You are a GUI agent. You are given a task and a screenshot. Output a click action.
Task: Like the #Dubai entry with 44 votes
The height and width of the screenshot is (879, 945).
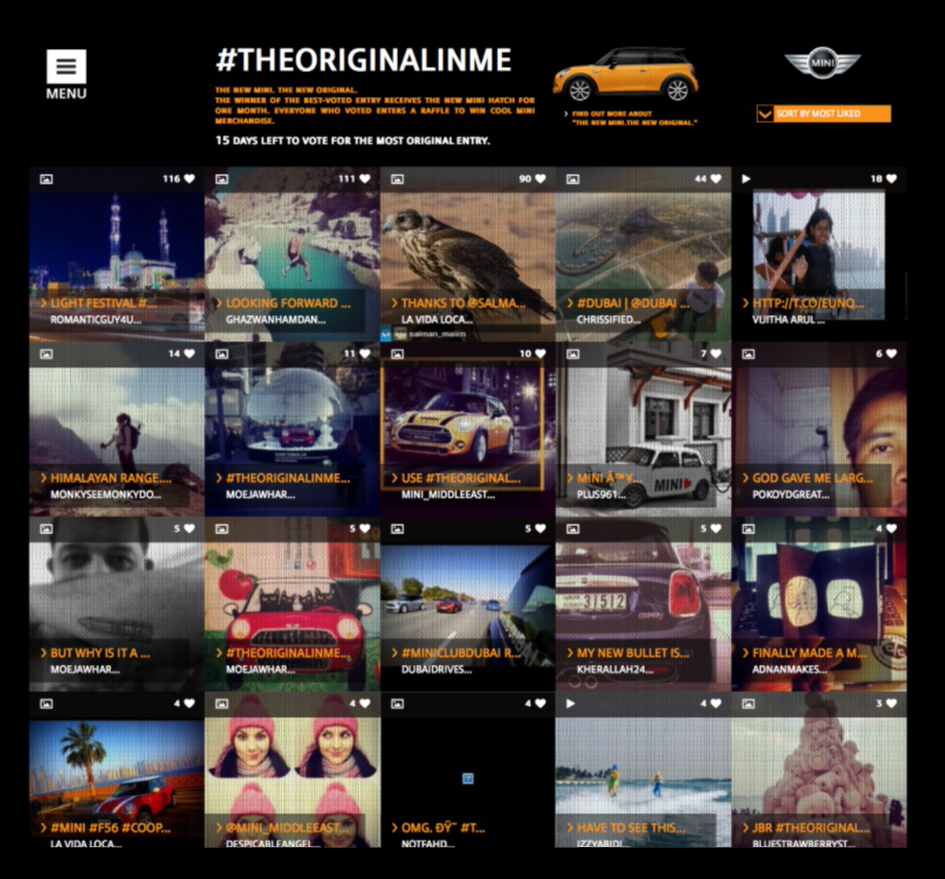[715, 178]
